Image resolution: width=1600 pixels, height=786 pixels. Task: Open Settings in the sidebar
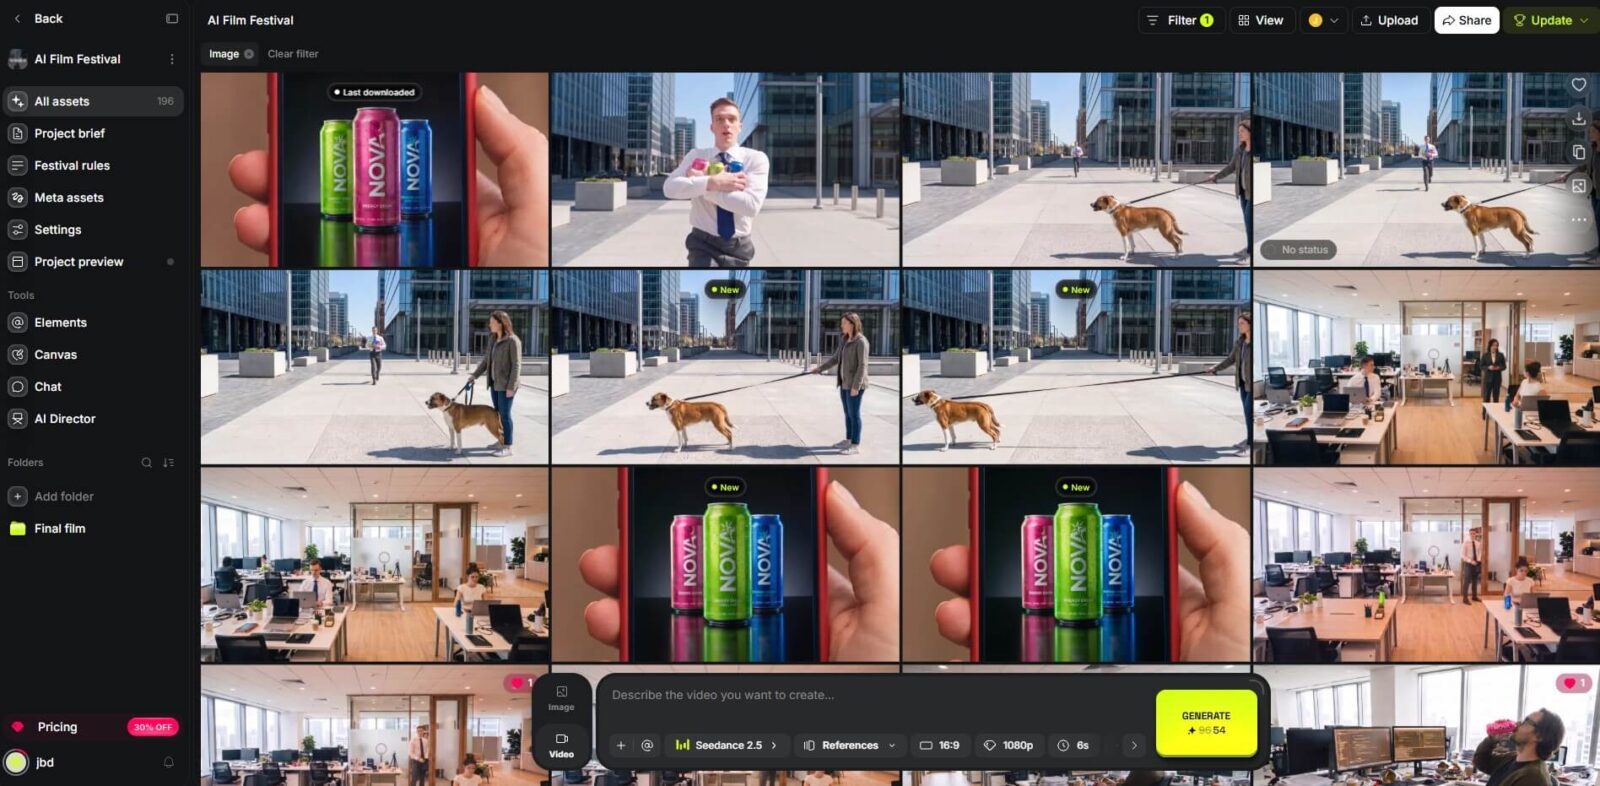point(93,229)
